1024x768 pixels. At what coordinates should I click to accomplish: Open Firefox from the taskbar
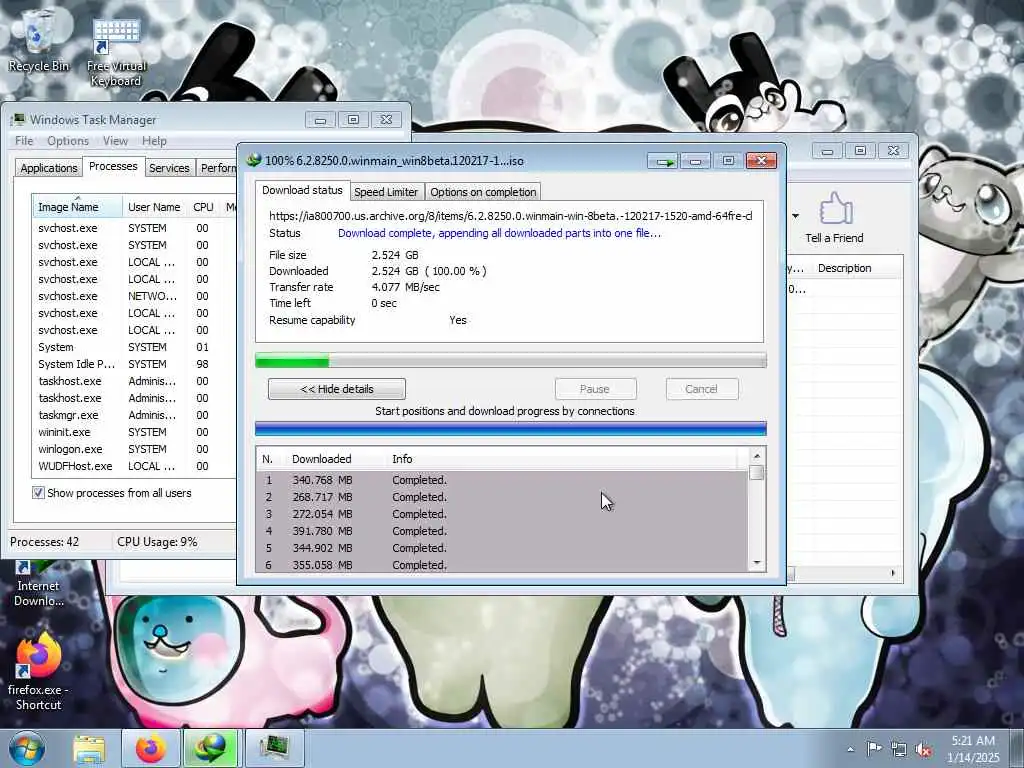pos(151,748)
